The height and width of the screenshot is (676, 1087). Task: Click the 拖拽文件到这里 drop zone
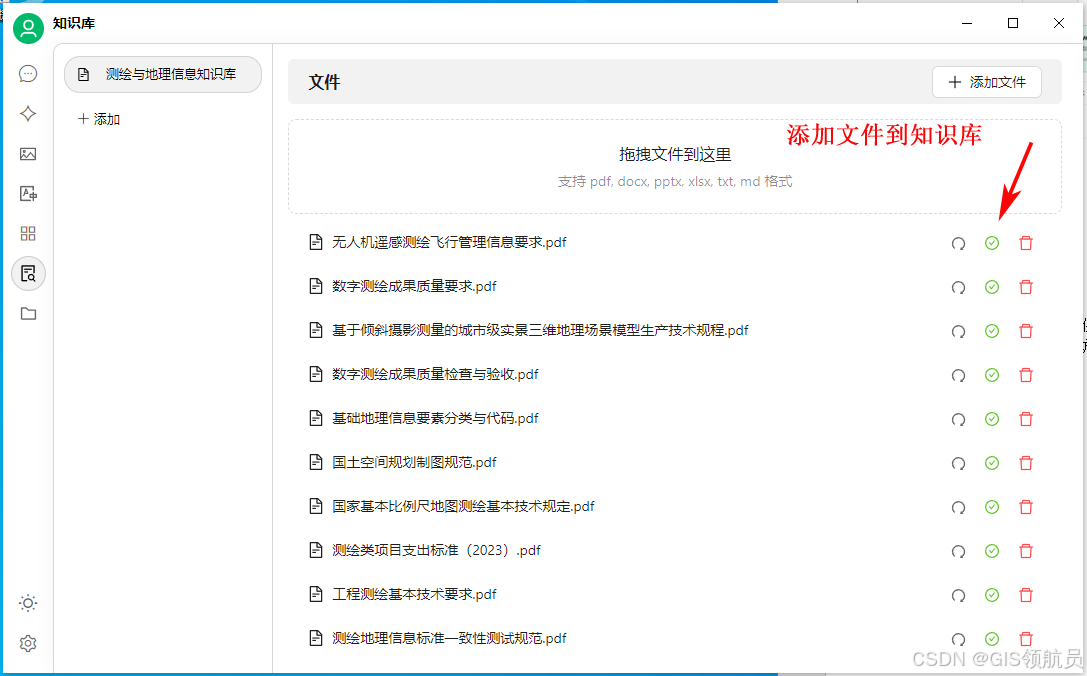pos(675,166)
